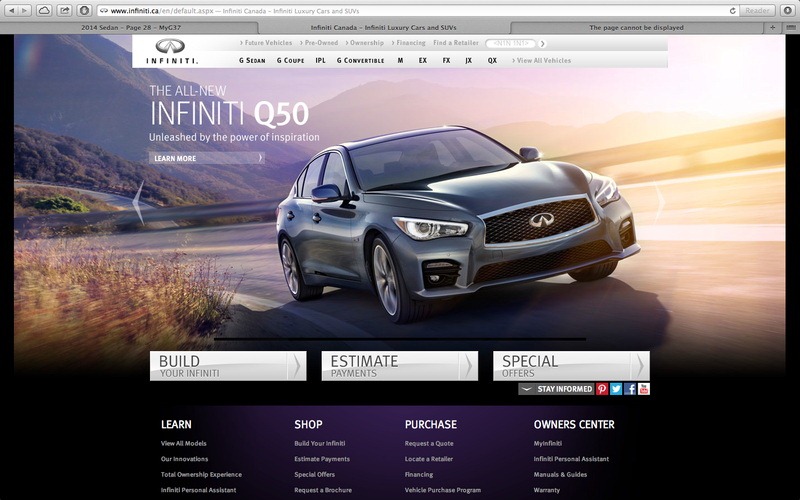
Task: Open Vehicle Purchase Program footer link
Action: pos(443,490)
